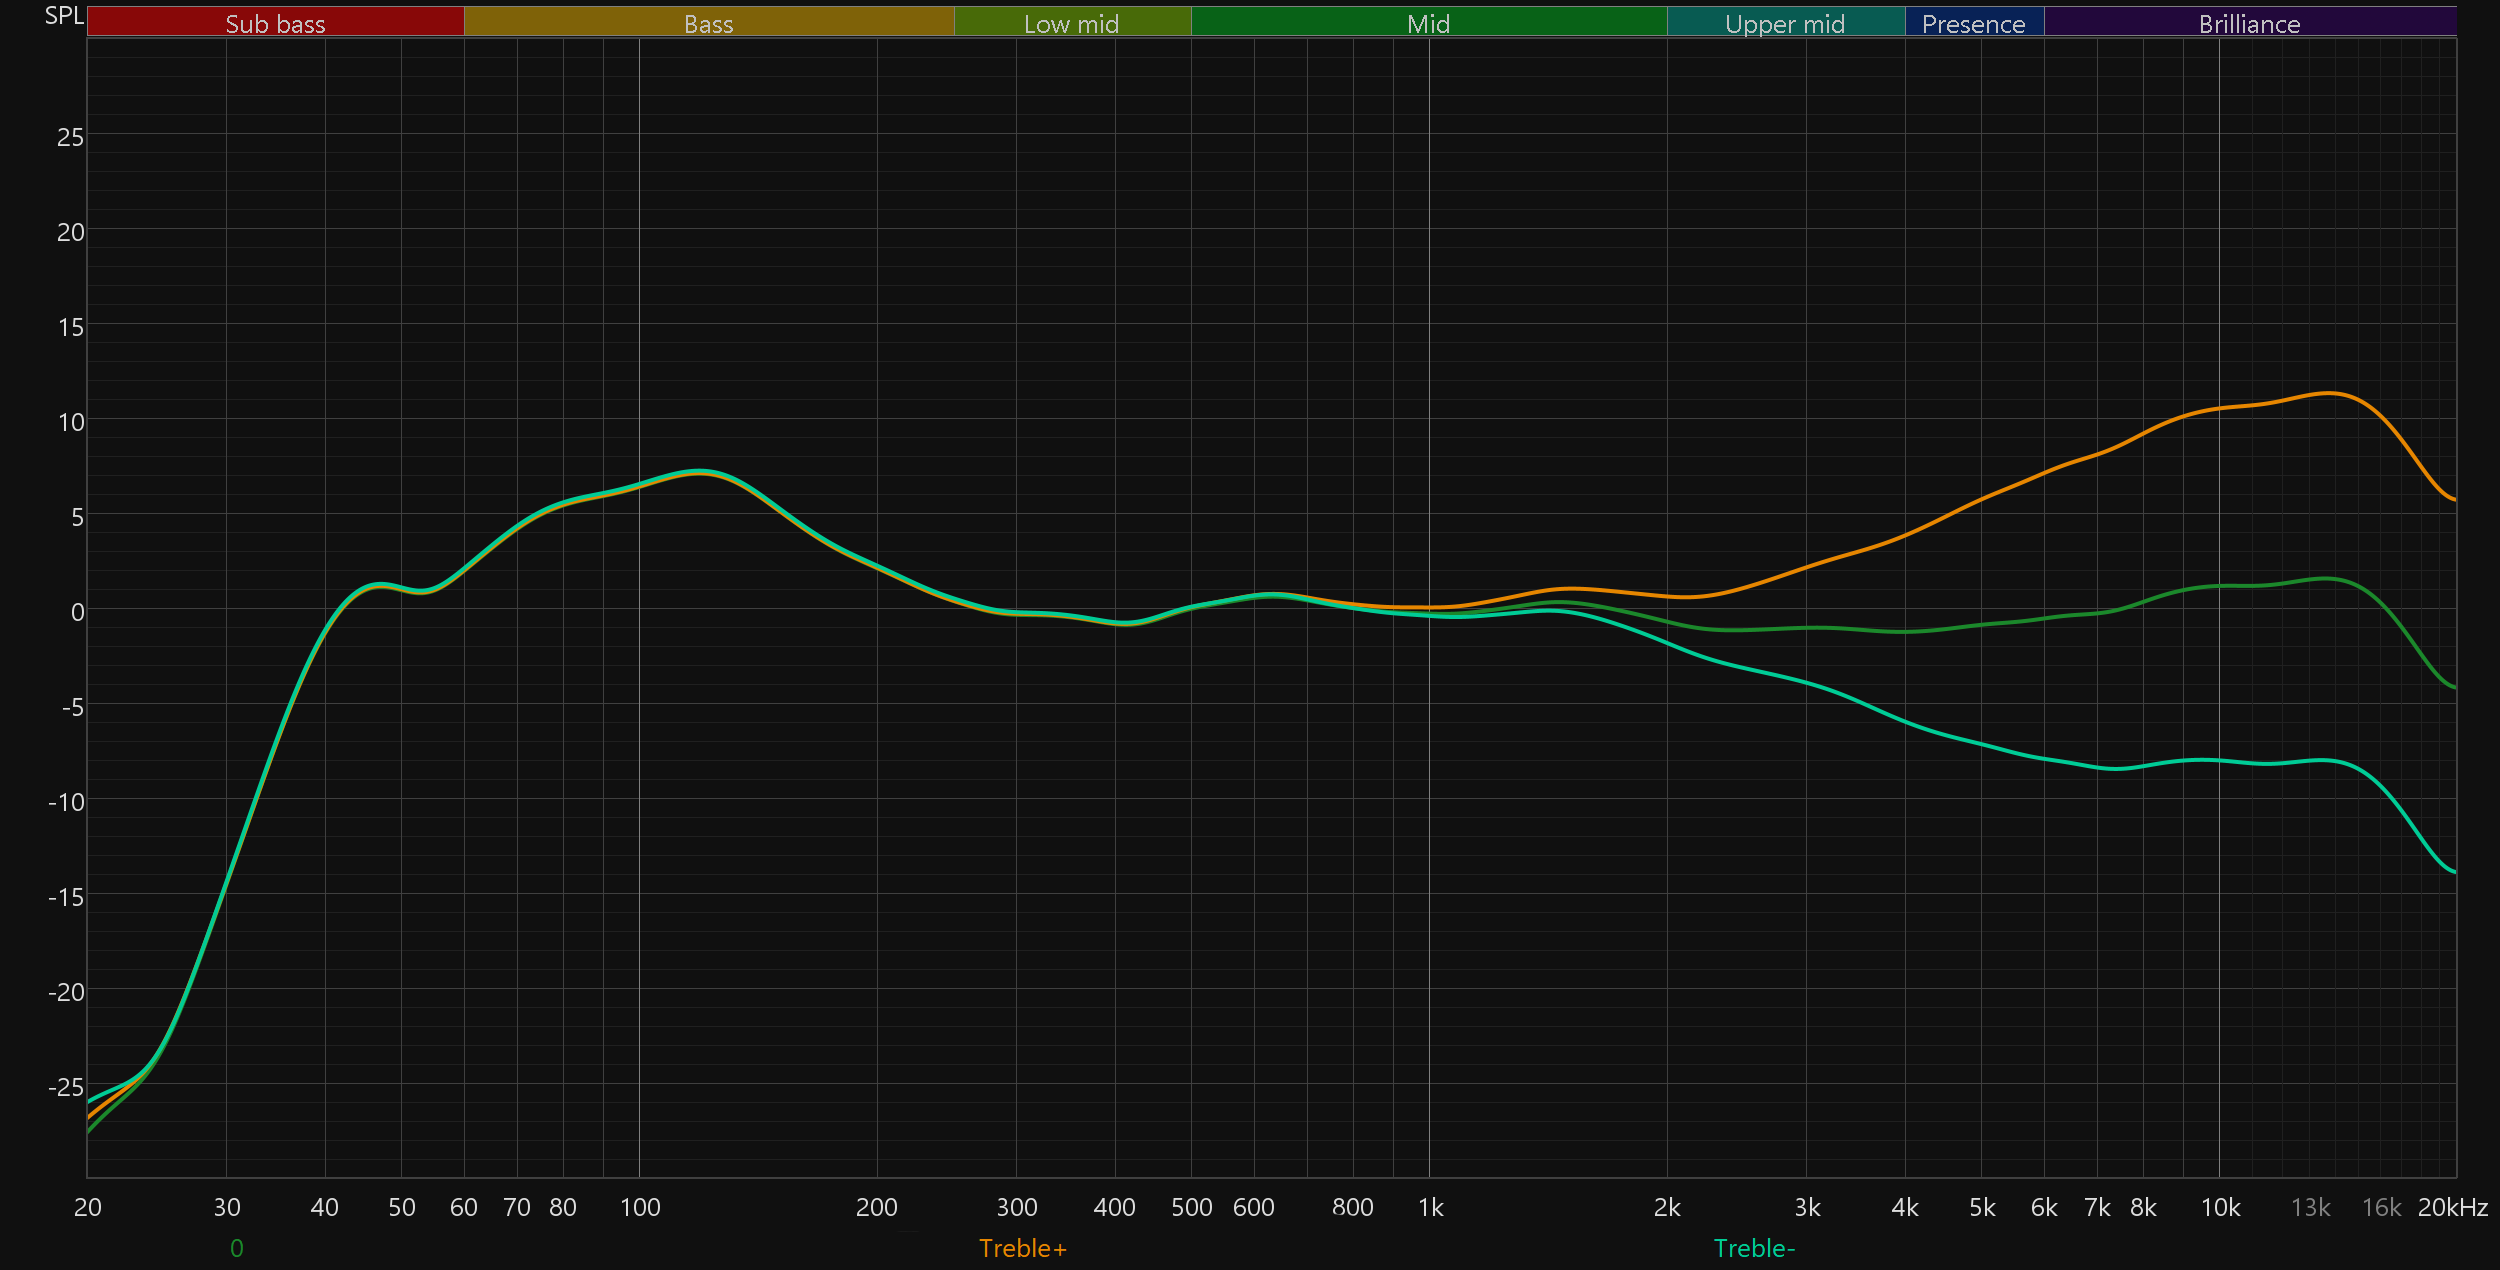Toggle the green 0 legend entry
This screenshot has height=1270, width=2500.
[x=237, y=1248]
